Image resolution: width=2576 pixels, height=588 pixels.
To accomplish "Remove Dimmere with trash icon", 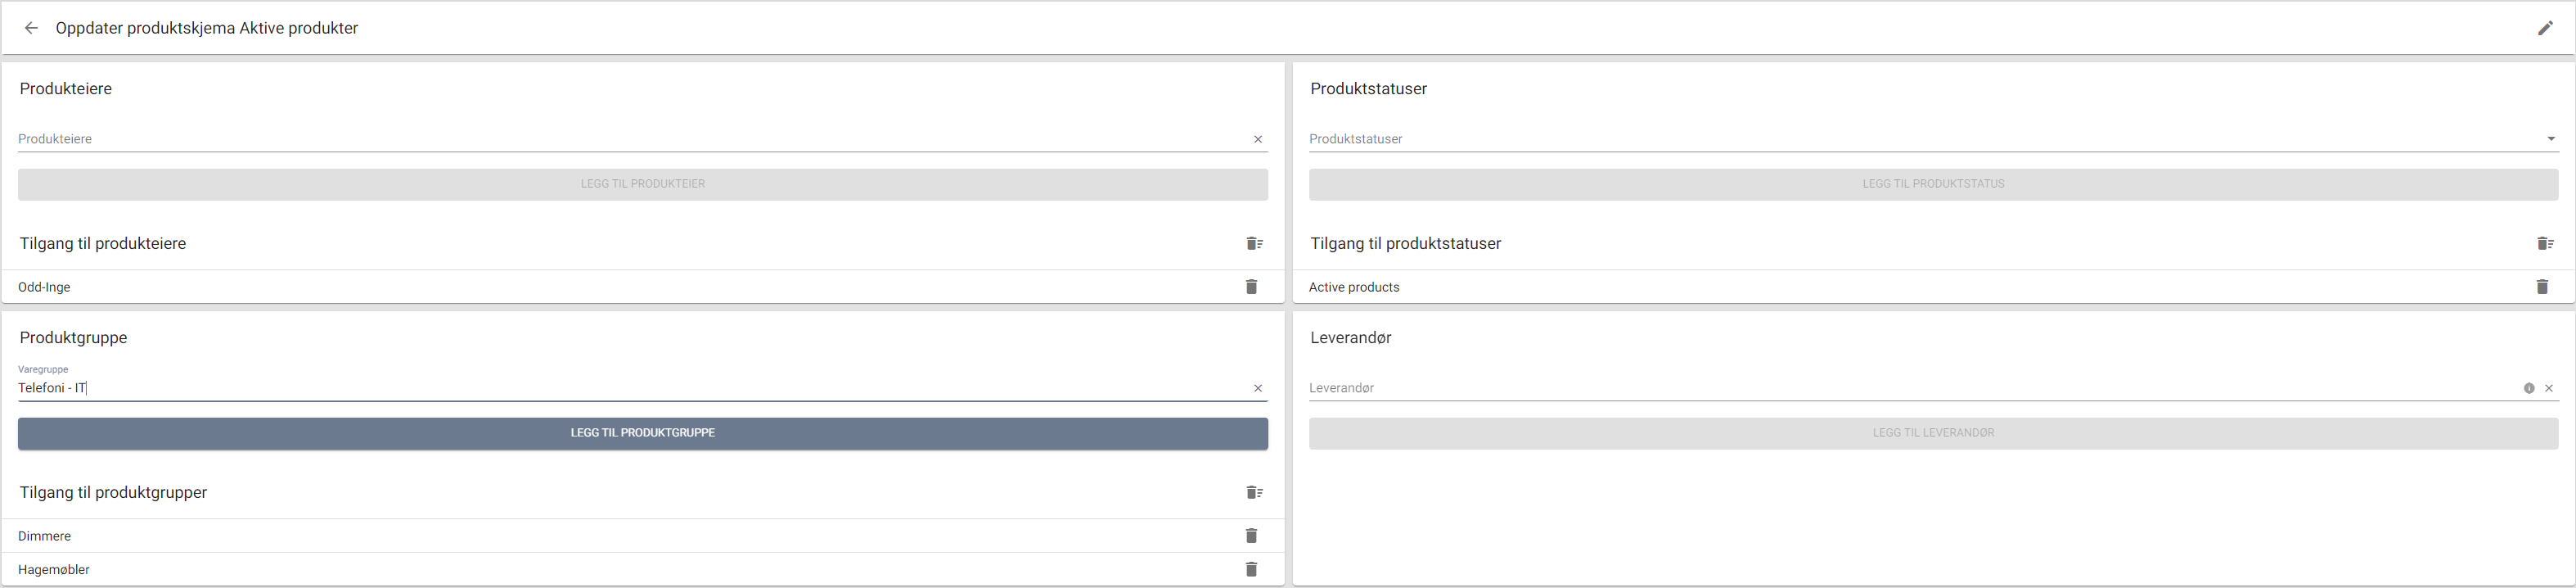I will coord(1251,536).
